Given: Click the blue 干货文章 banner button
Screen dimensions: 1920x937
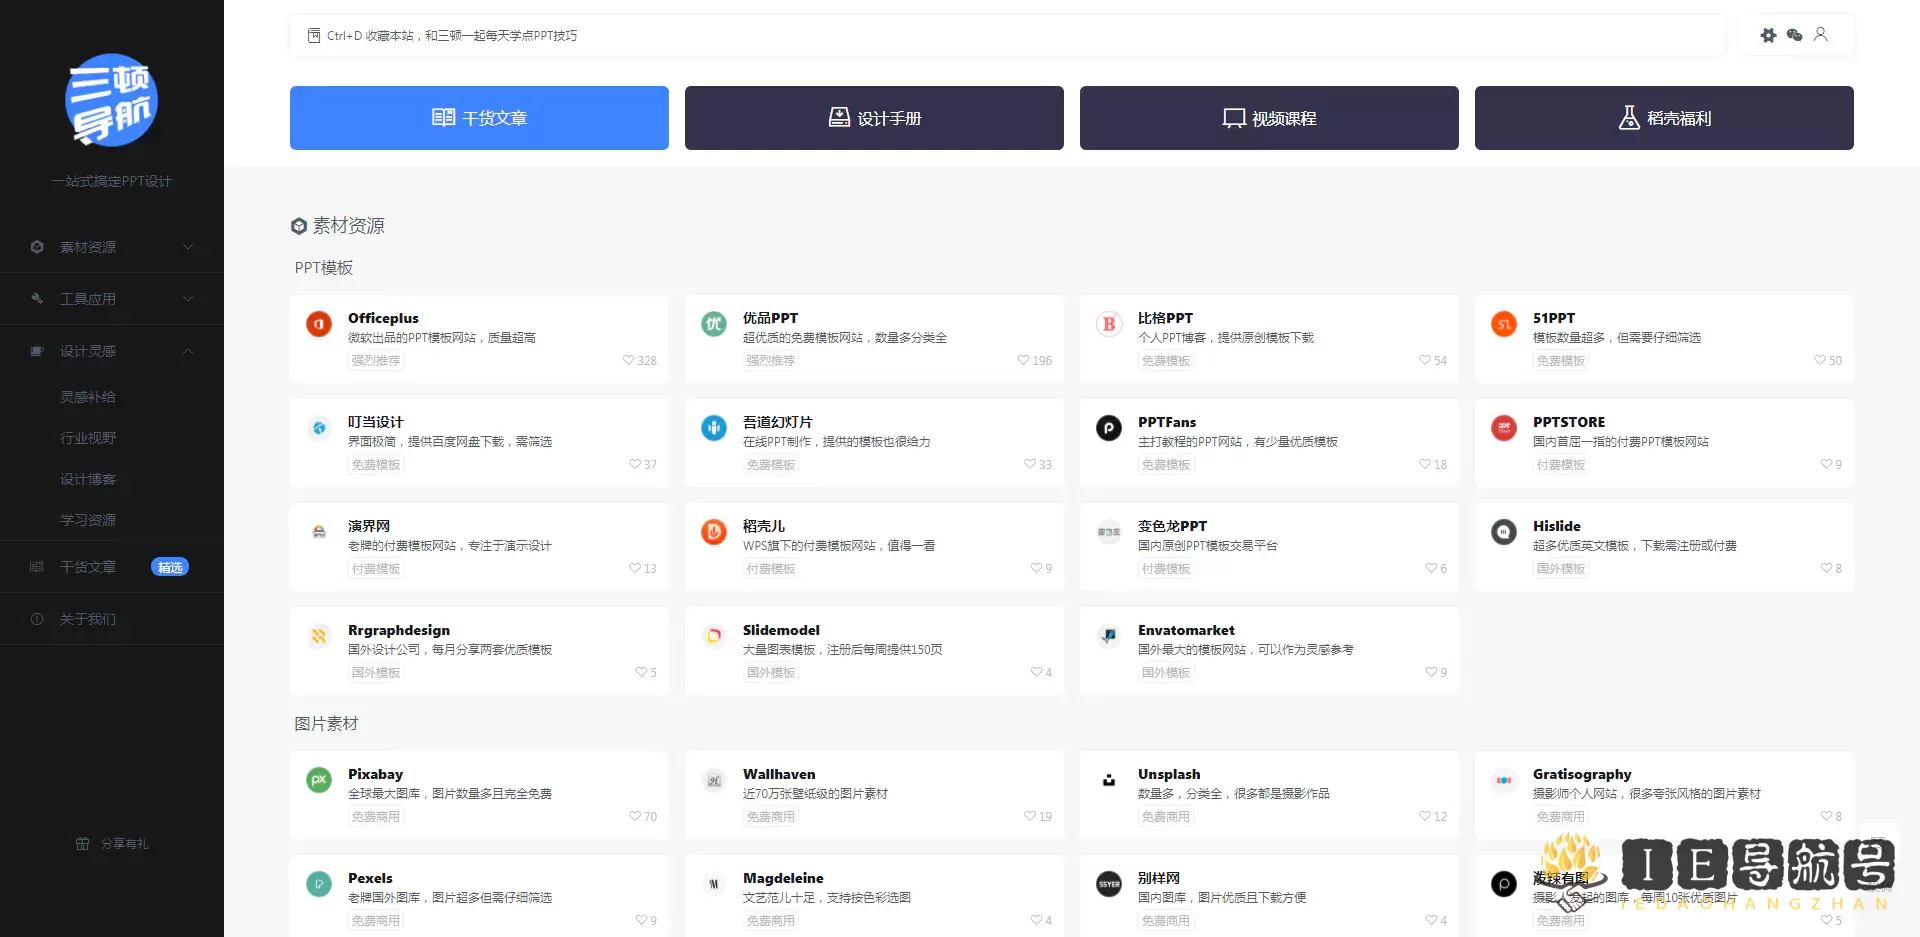Looking at the screenshot, I should pyautogui.click(x=479, y=118).
